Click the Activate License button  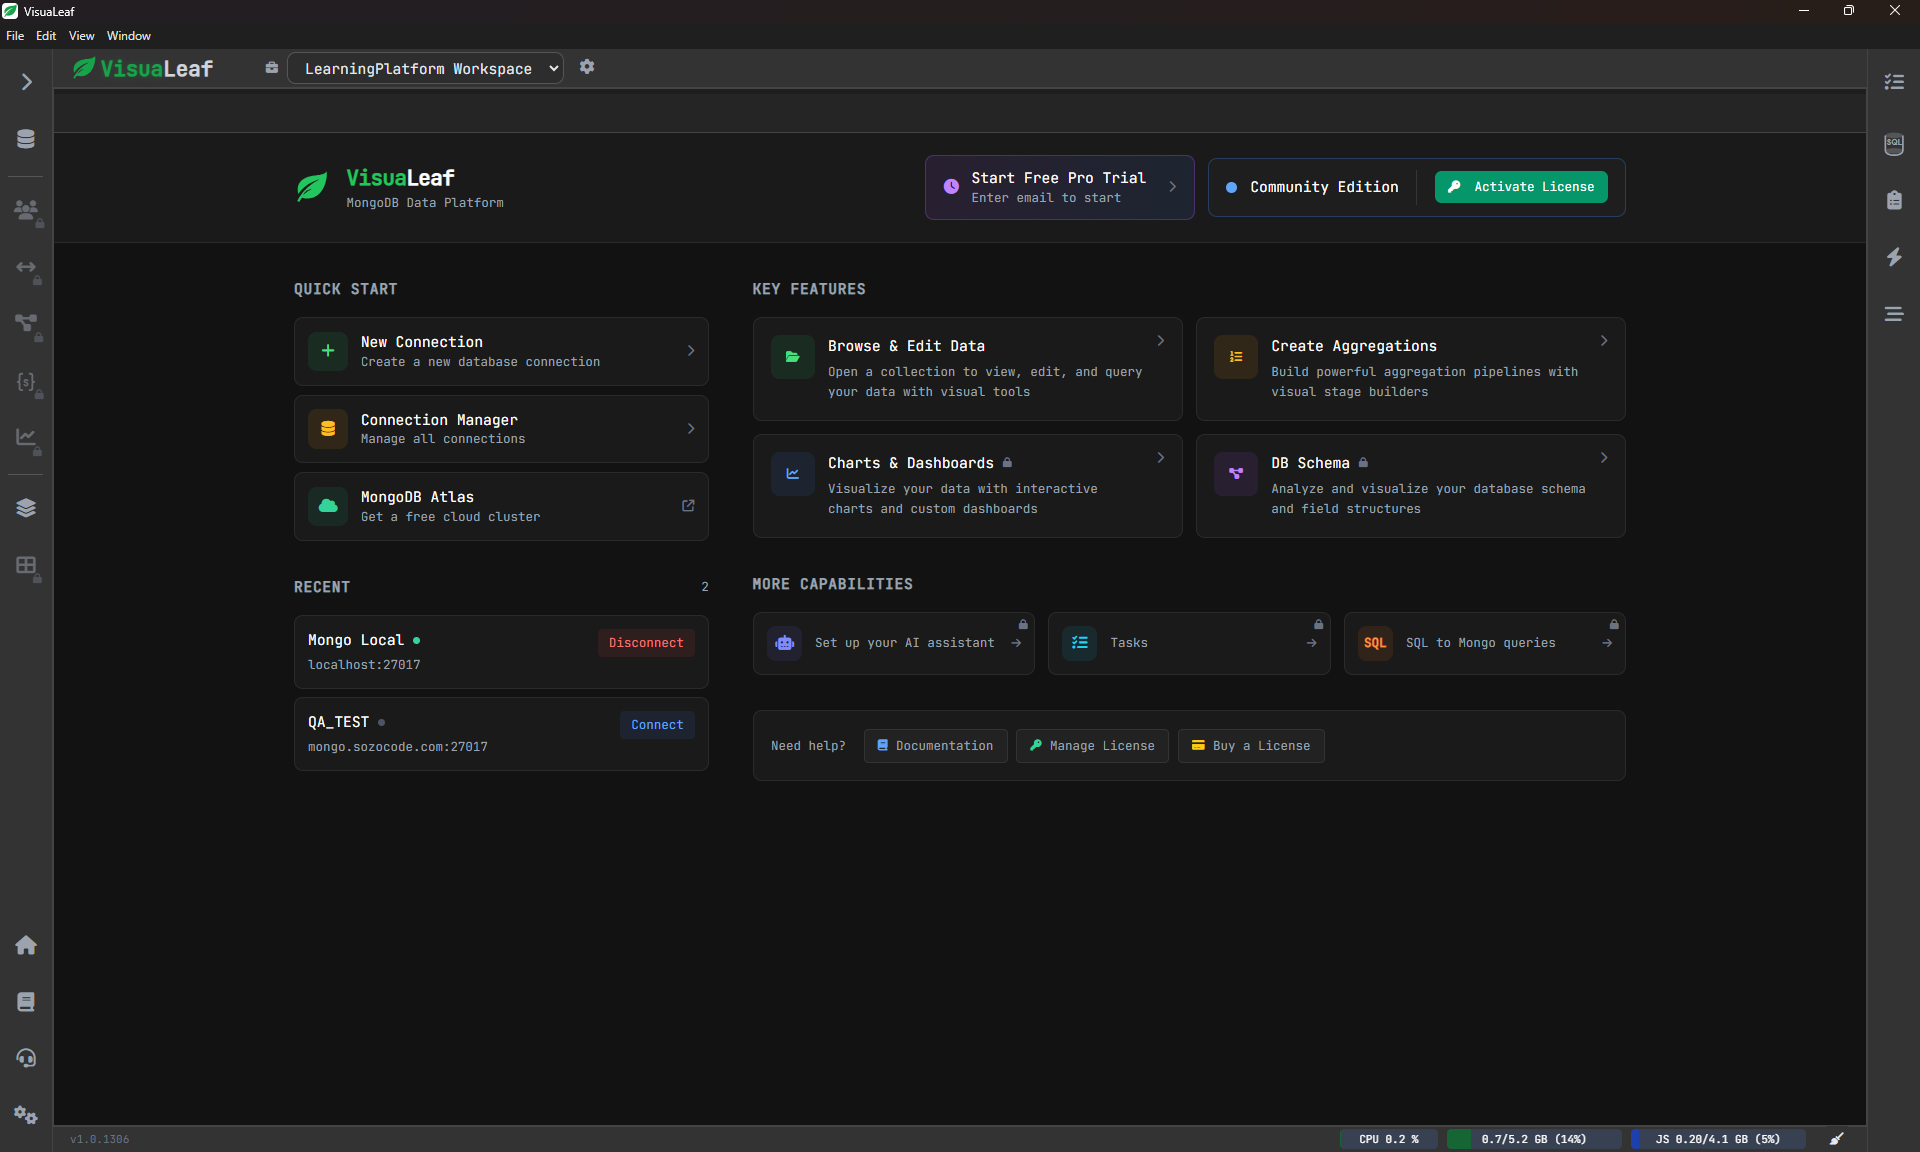pos(1521,187)
